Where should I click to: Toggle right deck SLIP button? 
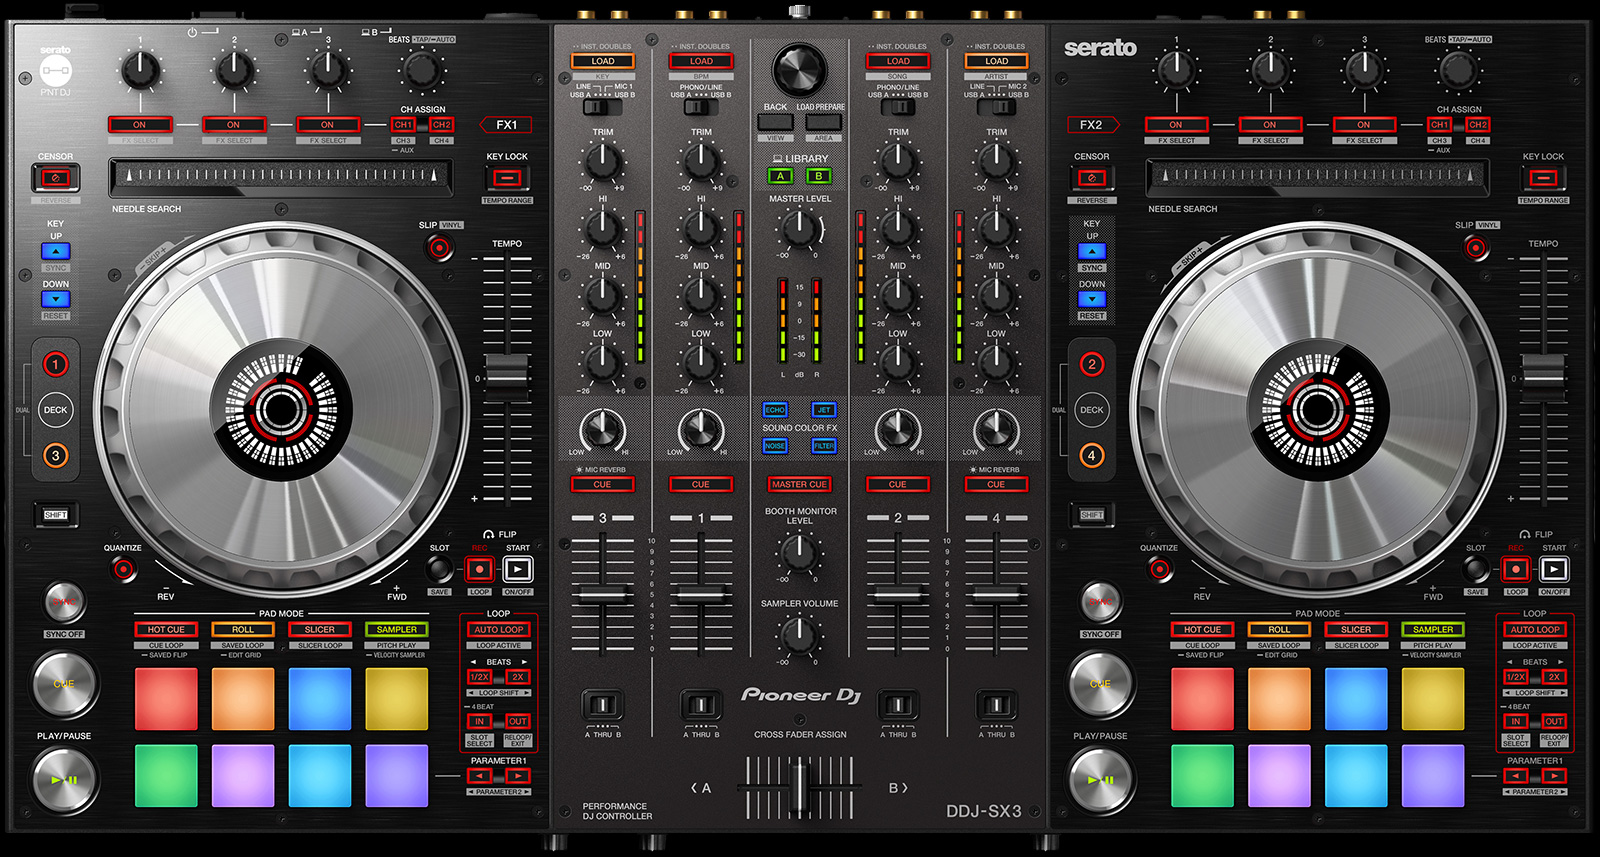coord(1475,247)
